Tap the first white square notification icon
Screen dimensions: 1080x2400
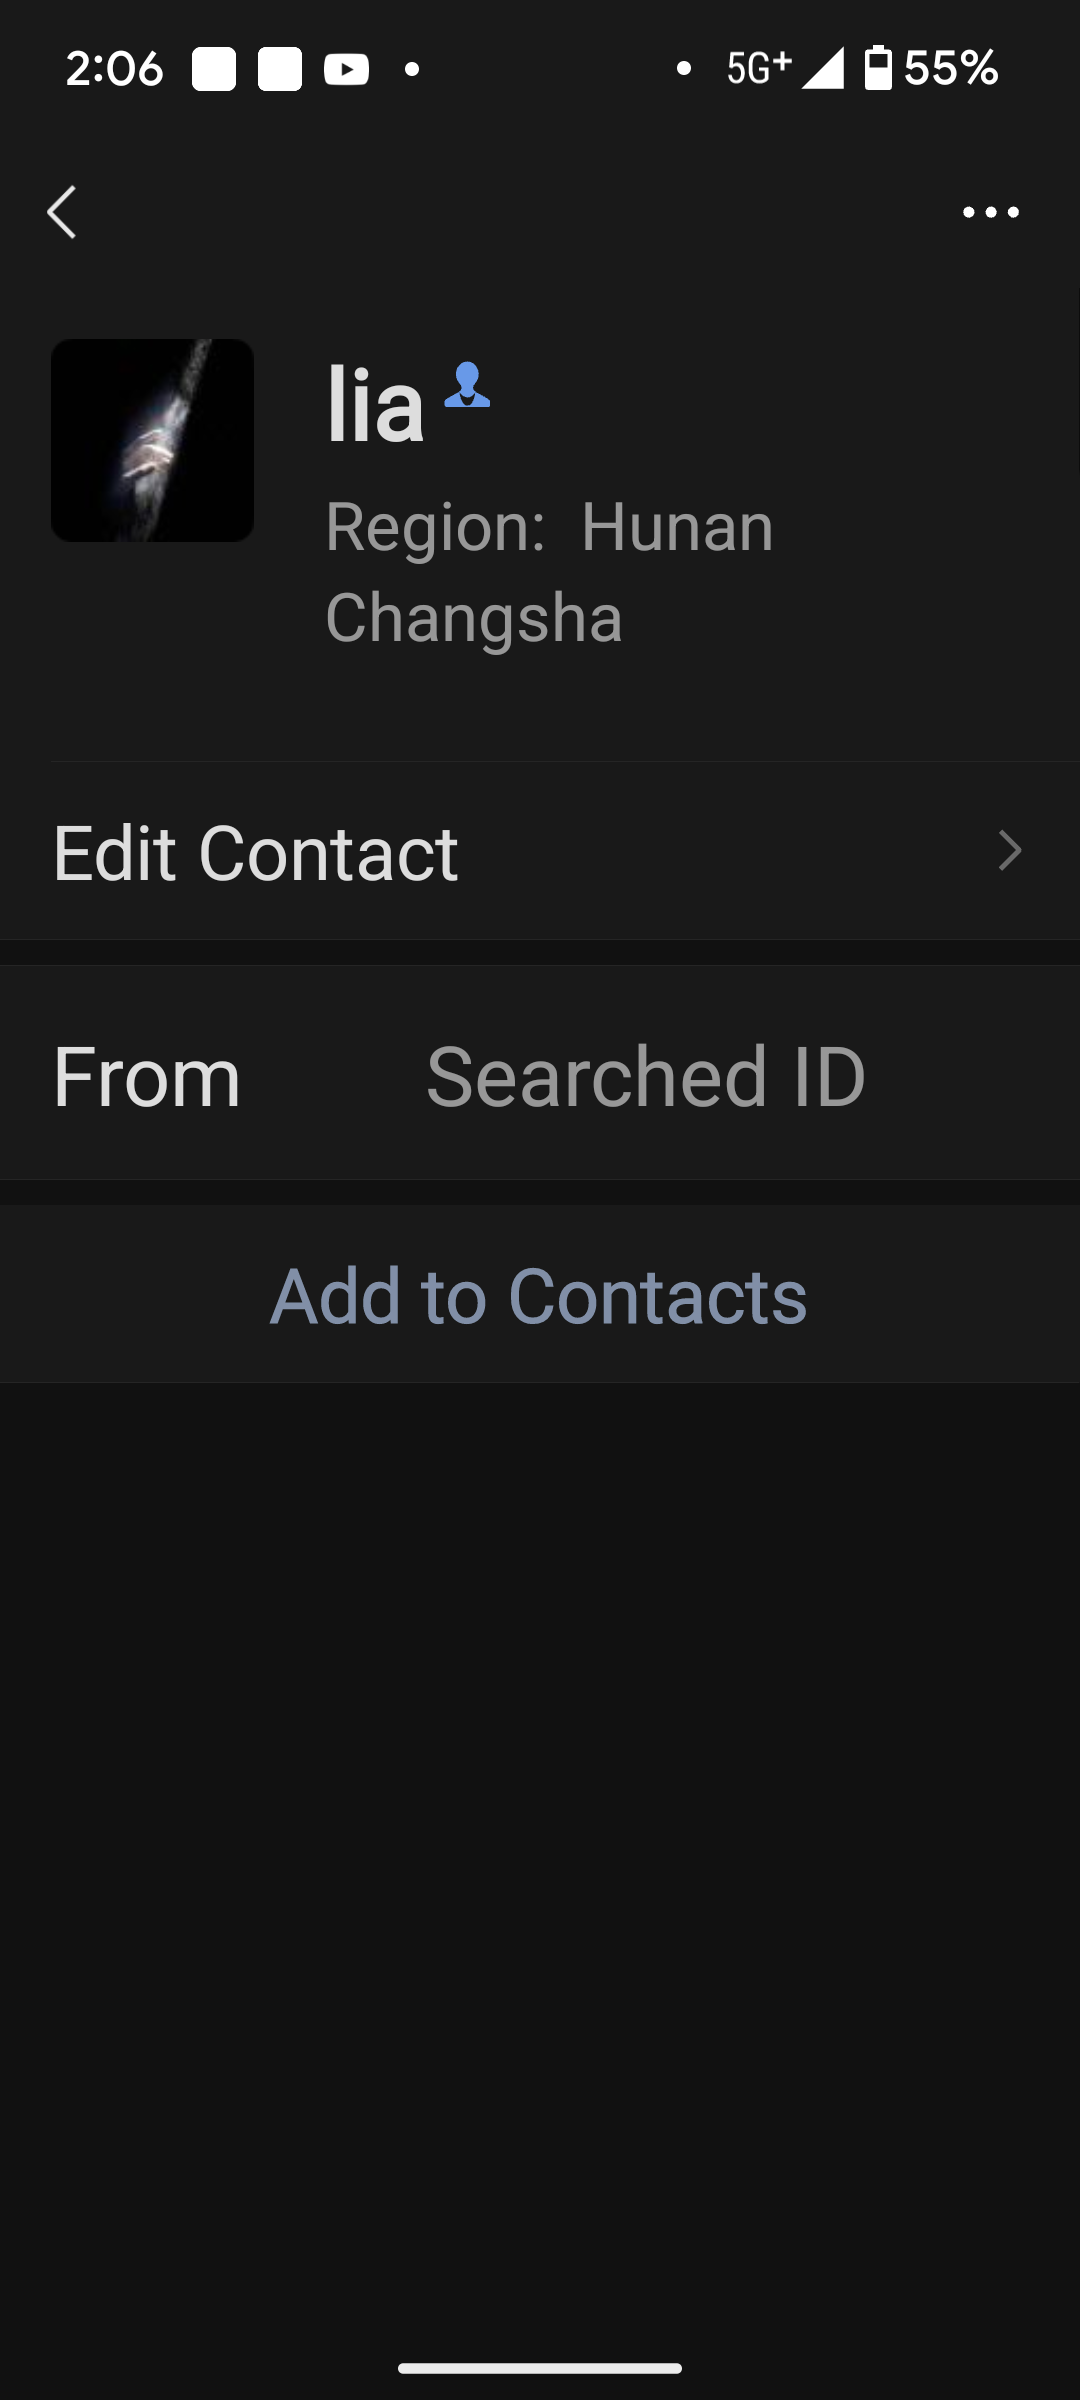coord(214,69)
